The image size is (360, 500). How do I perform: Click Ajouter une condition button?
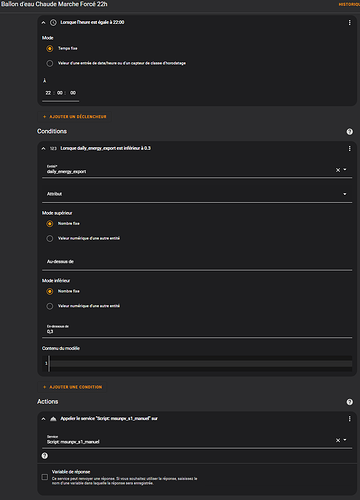pos(73,387)
